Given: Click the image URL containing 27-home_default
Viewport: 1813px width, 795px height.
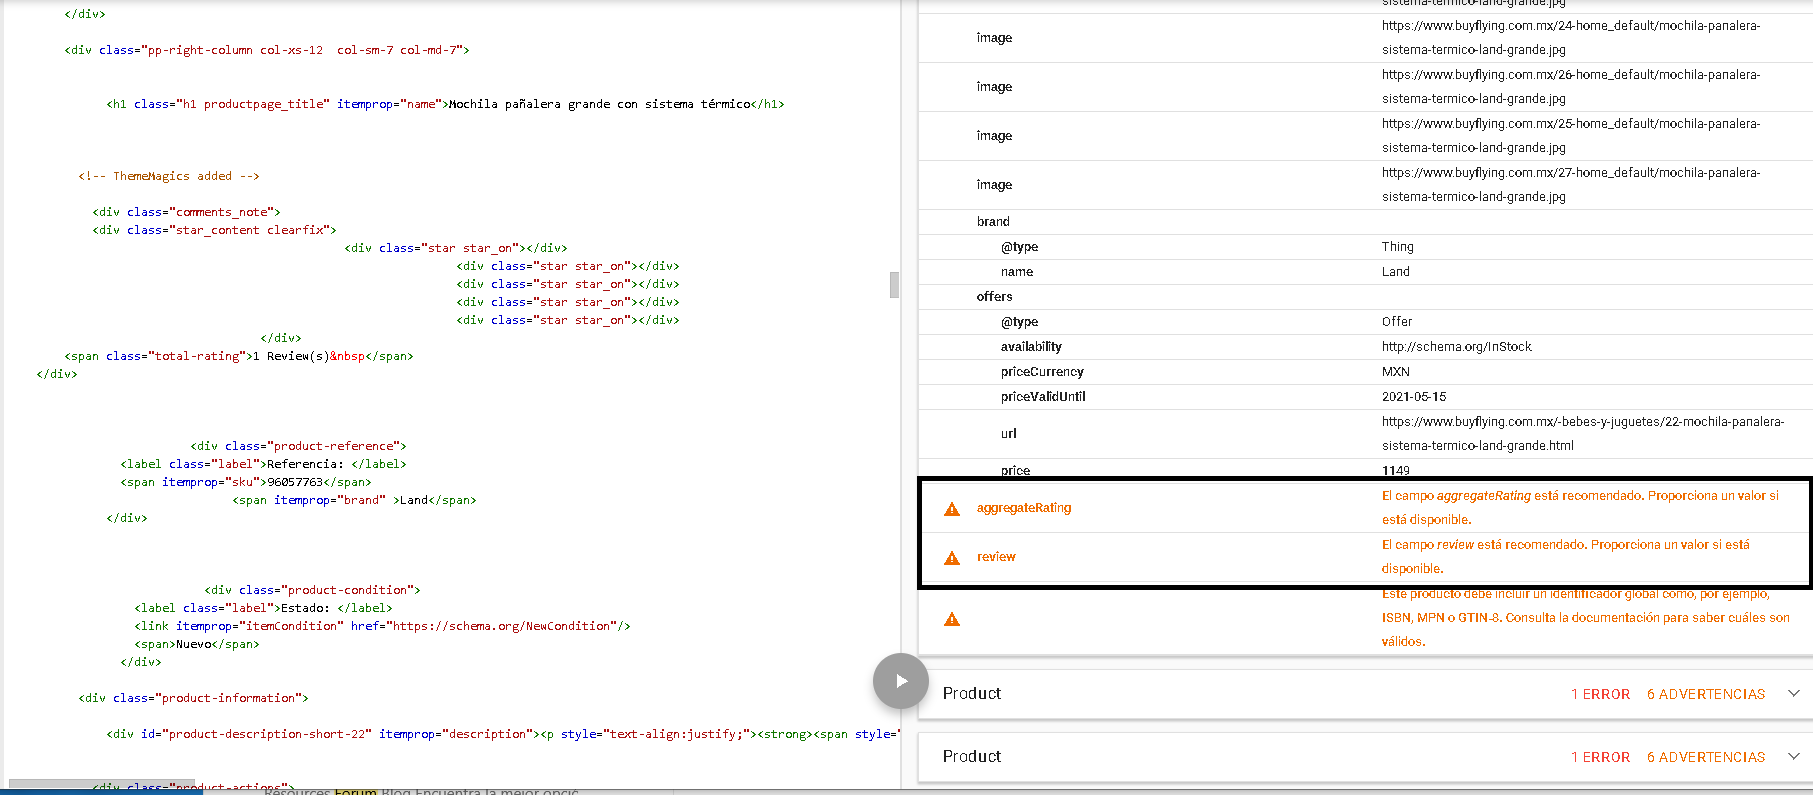Looking at the screenshot, I should point(1571,185).
